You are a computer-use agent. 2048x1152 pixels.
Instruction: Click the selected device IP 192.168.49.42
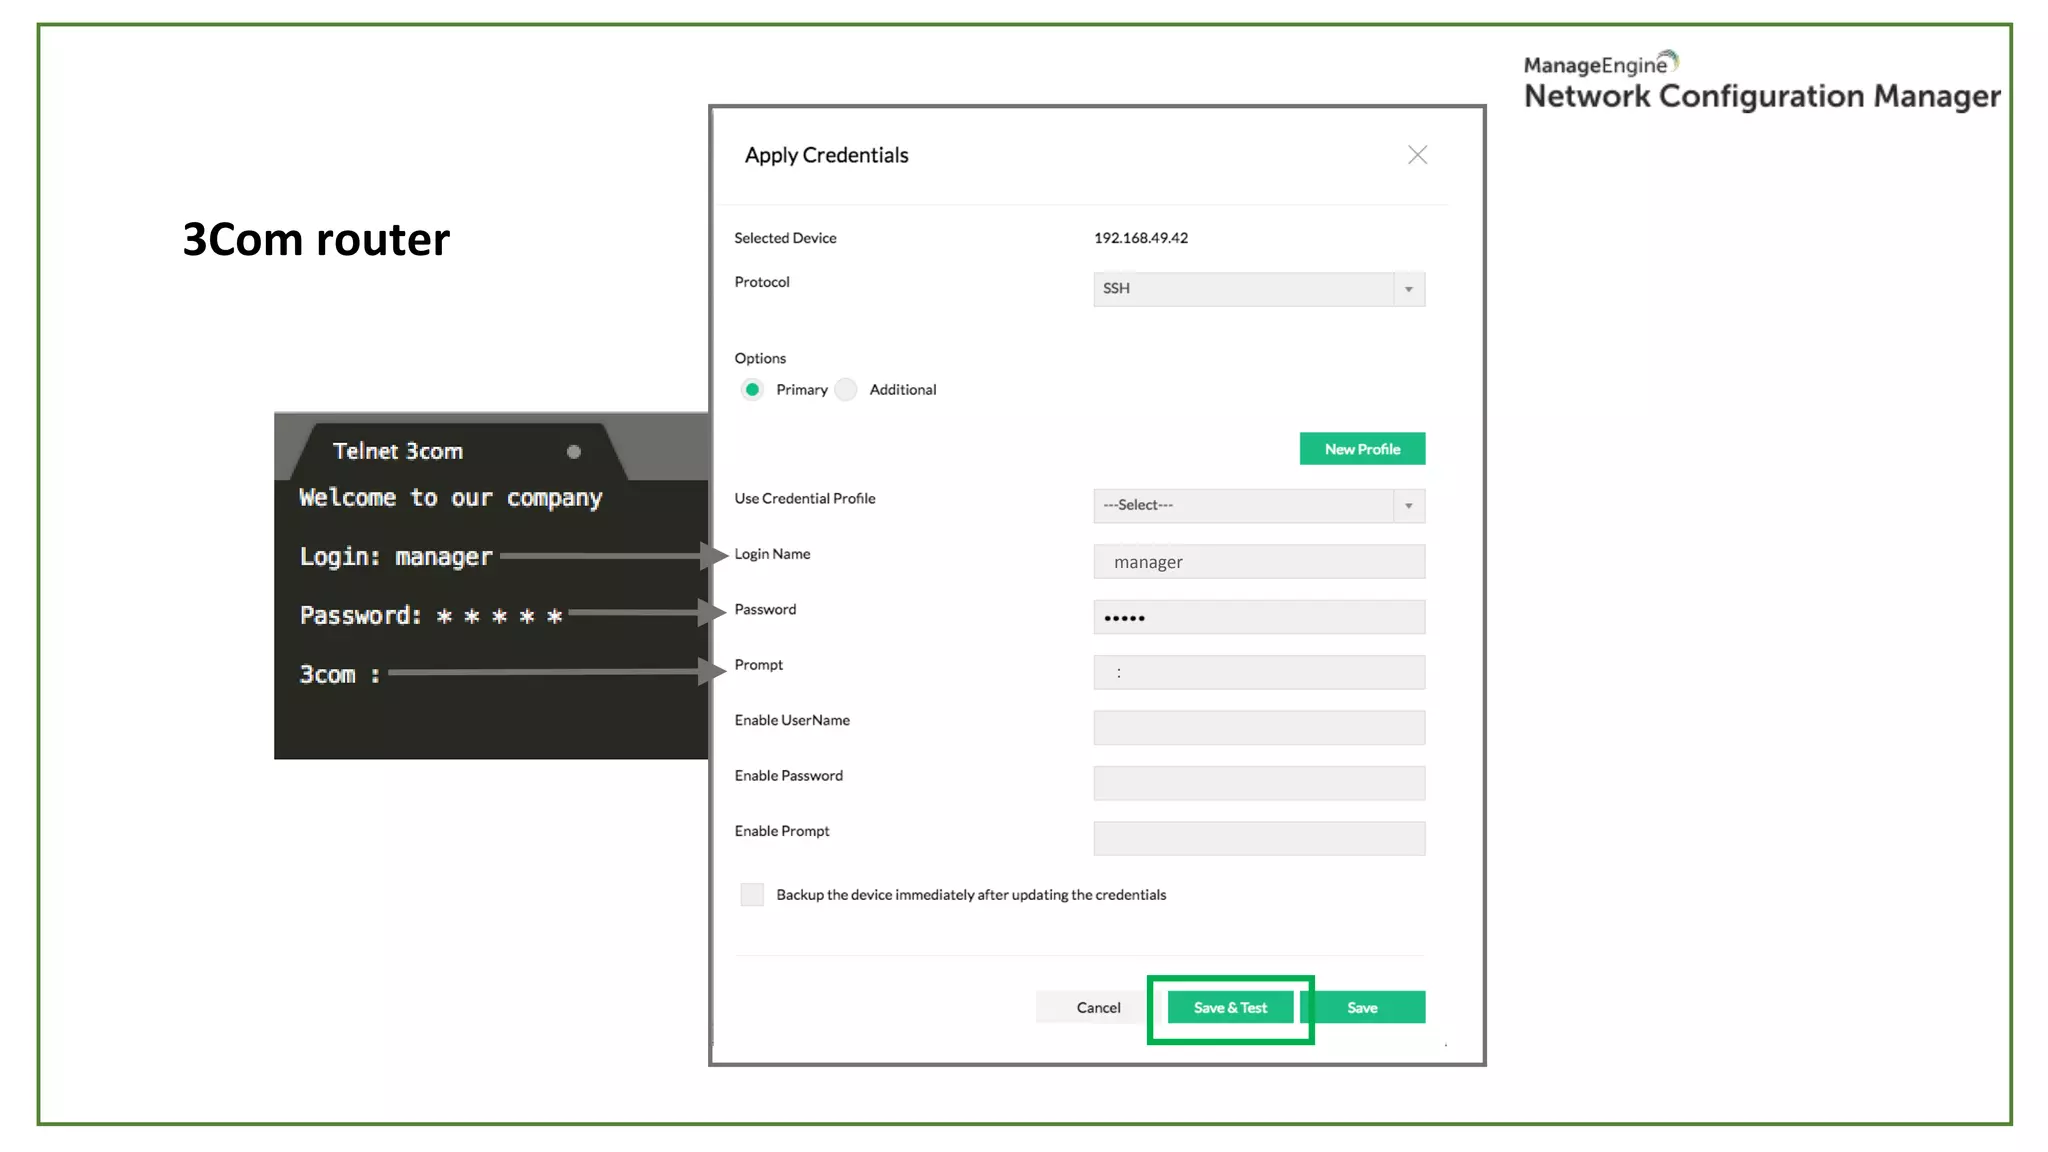point(1141,238)
